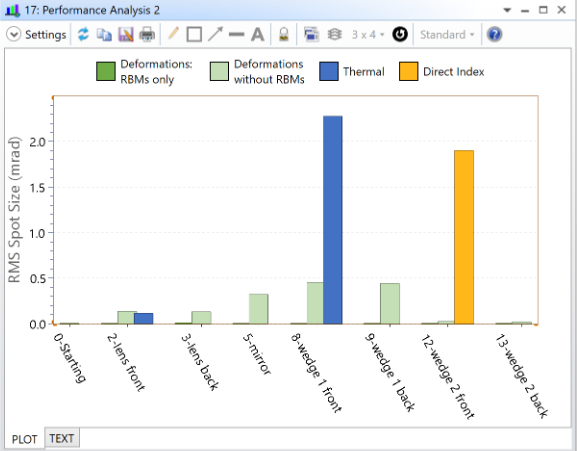The height and width of the screenshot is (451, 578).
Task: Click the clone window icon
Action: point(311,35)
